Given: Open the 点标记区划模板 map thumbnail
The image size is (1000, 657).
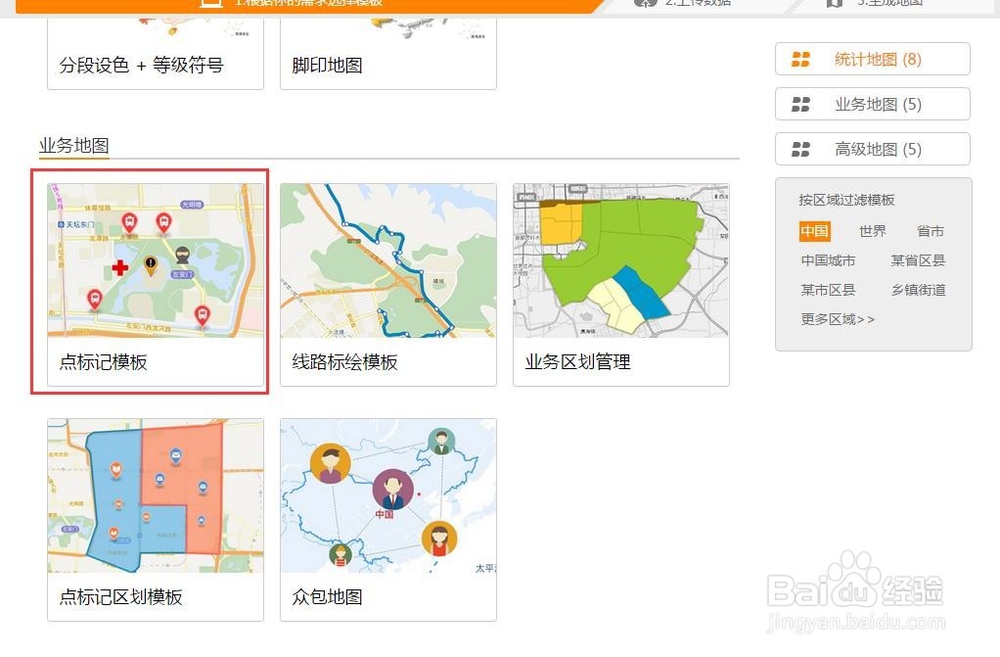Looking at the screenshot, I should tap(156, 496).
